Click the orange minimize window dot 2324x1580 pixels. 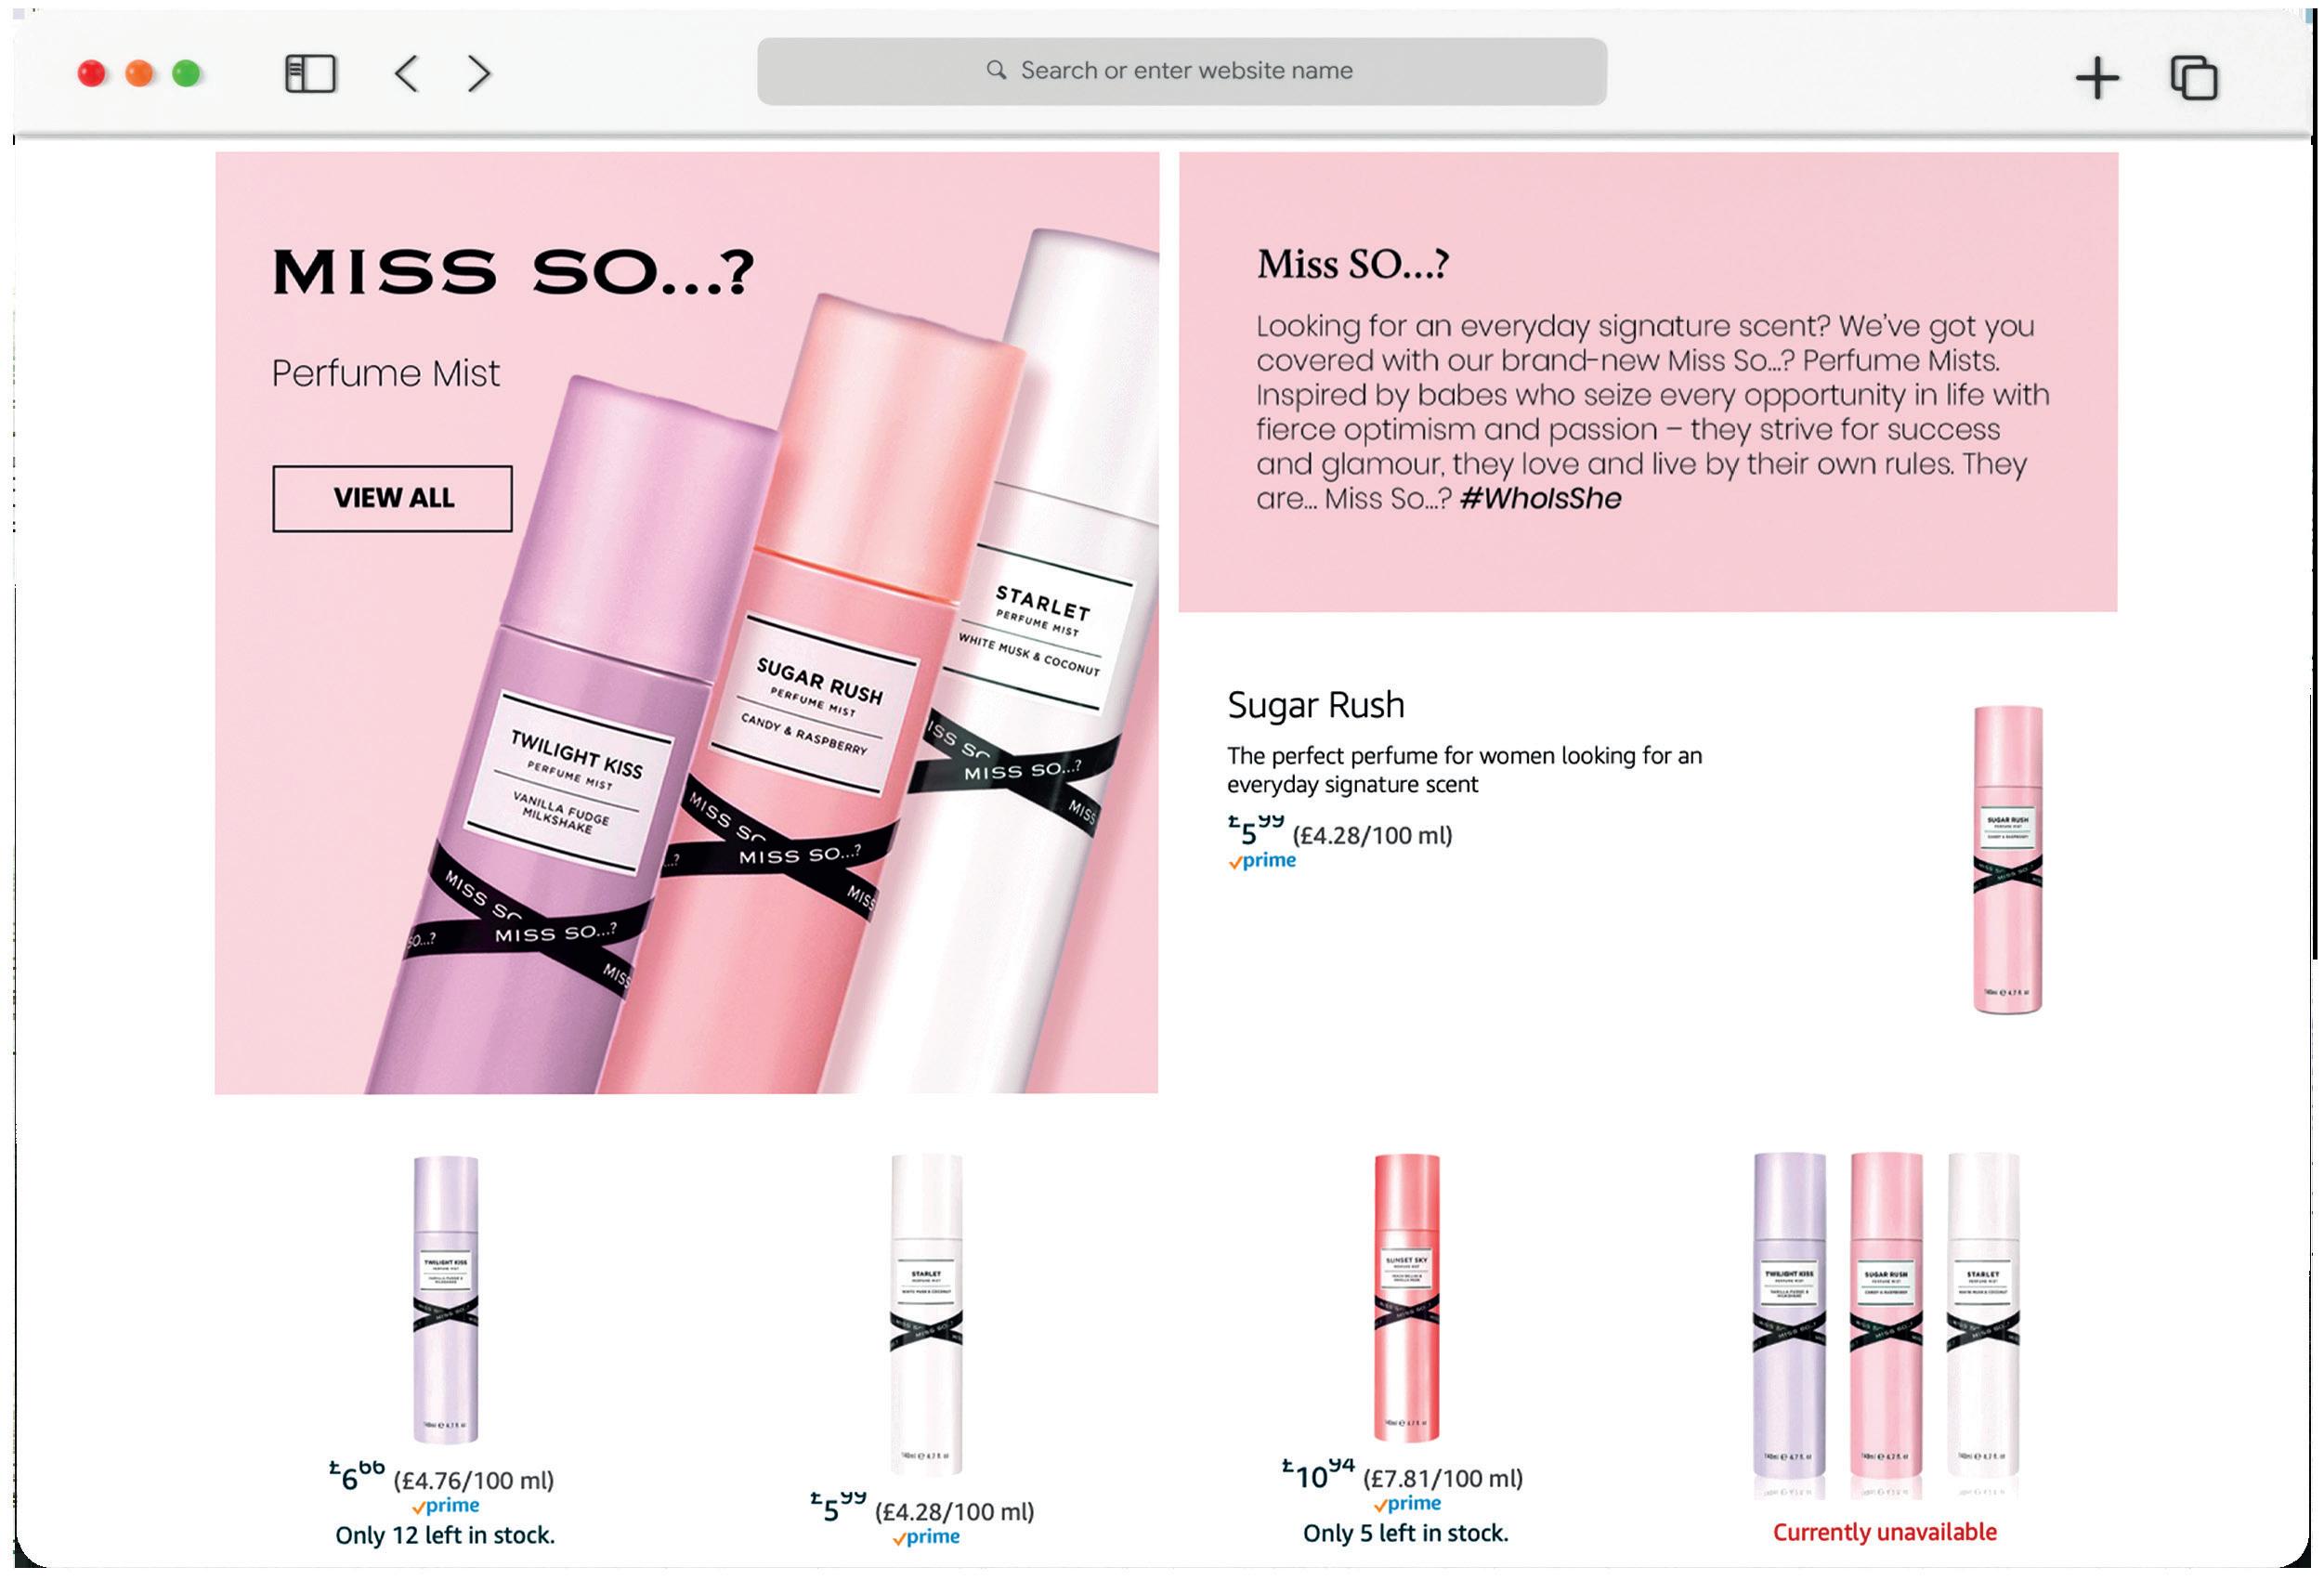pyautogui.click(x=140, y=74)
